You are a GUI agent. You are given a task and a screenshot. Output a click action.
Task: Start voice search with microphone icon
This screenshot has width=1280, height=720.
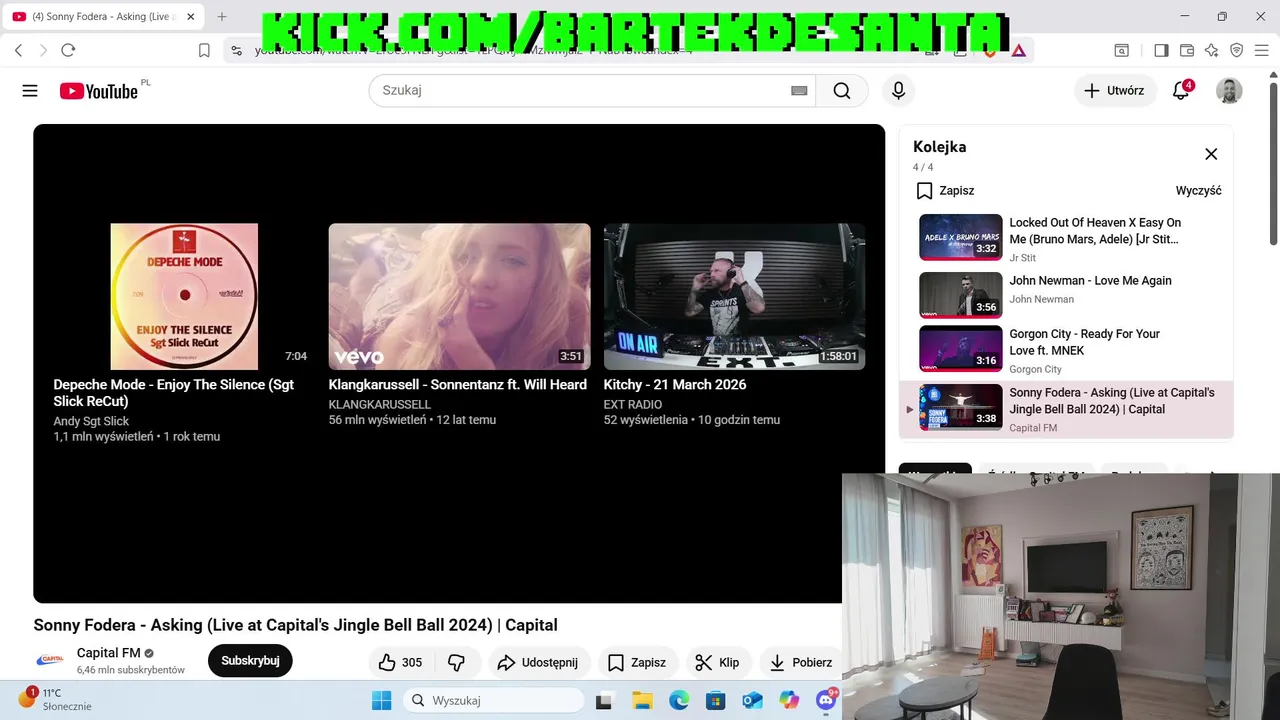[898, 90]
